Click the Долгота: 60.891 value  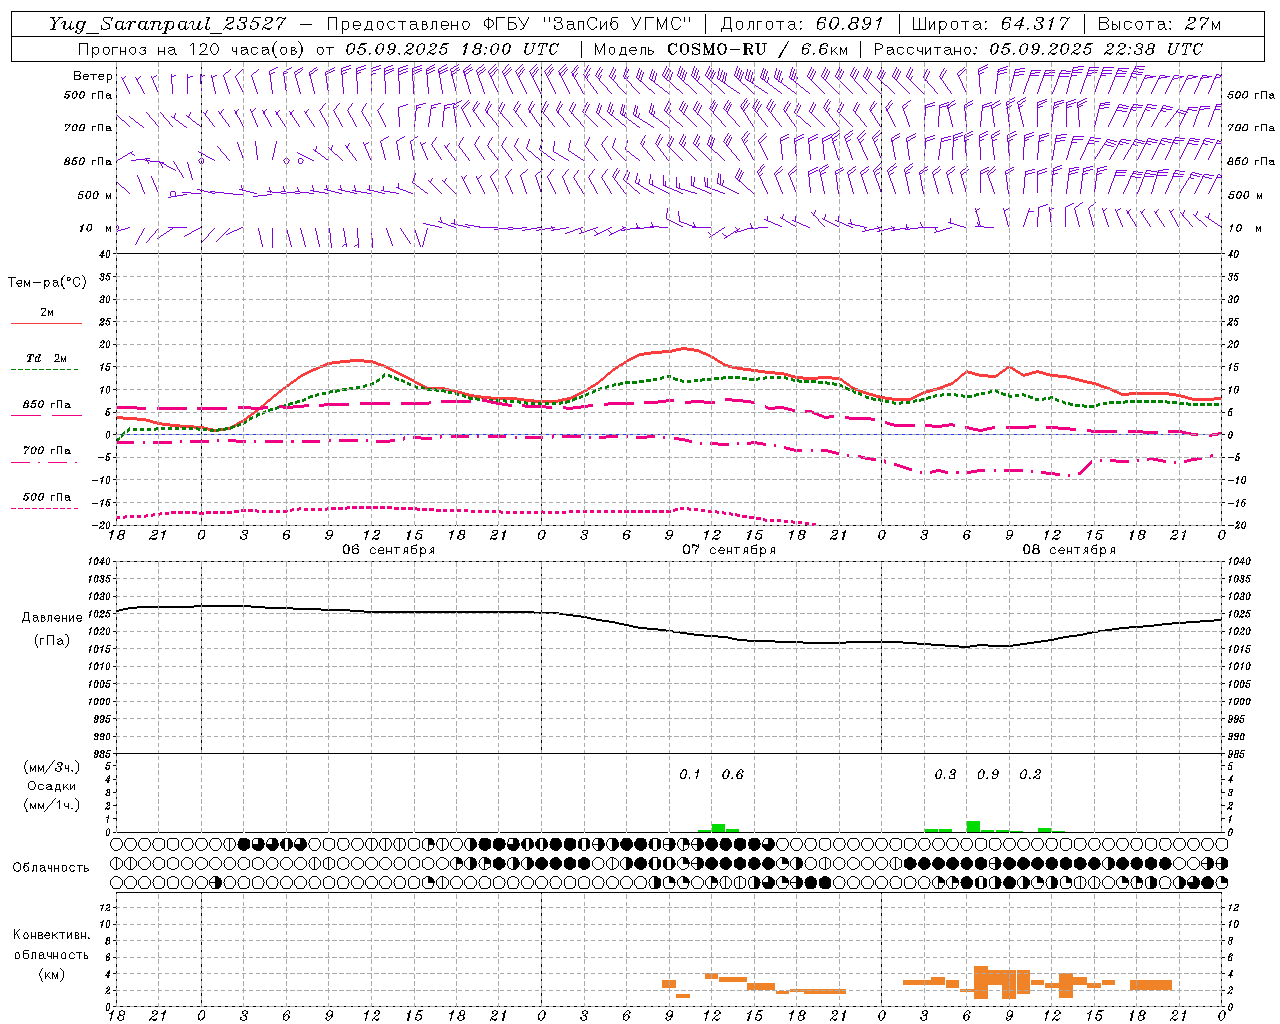802,24
